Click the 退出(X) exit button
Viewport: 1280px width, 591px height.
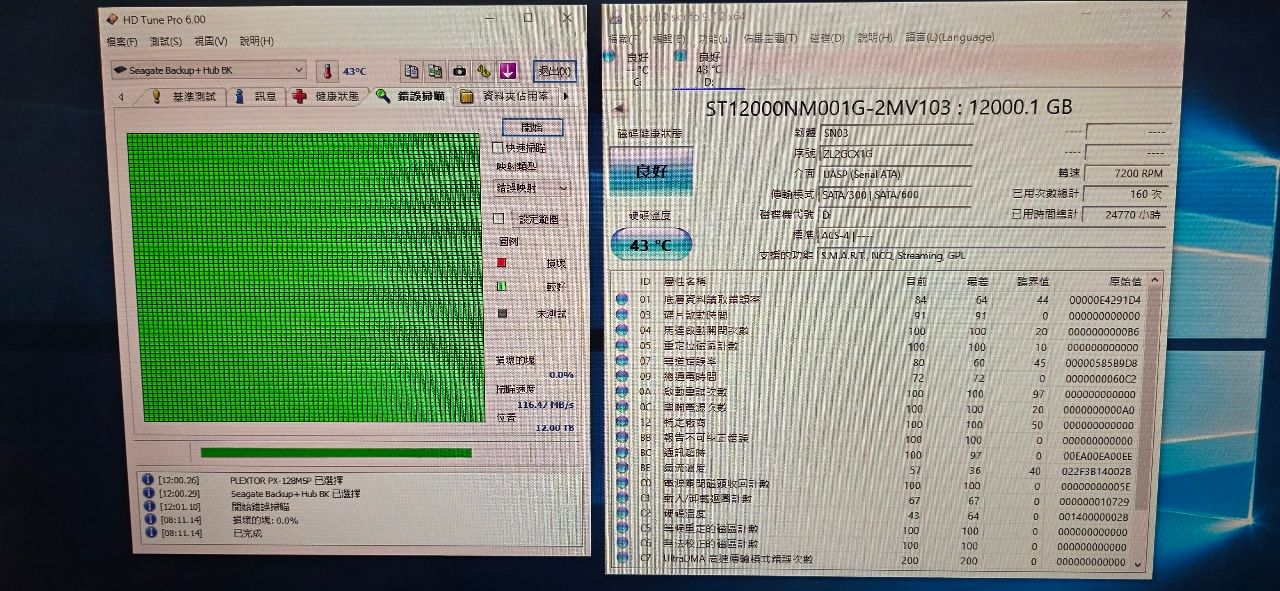[x=554, y=71]
